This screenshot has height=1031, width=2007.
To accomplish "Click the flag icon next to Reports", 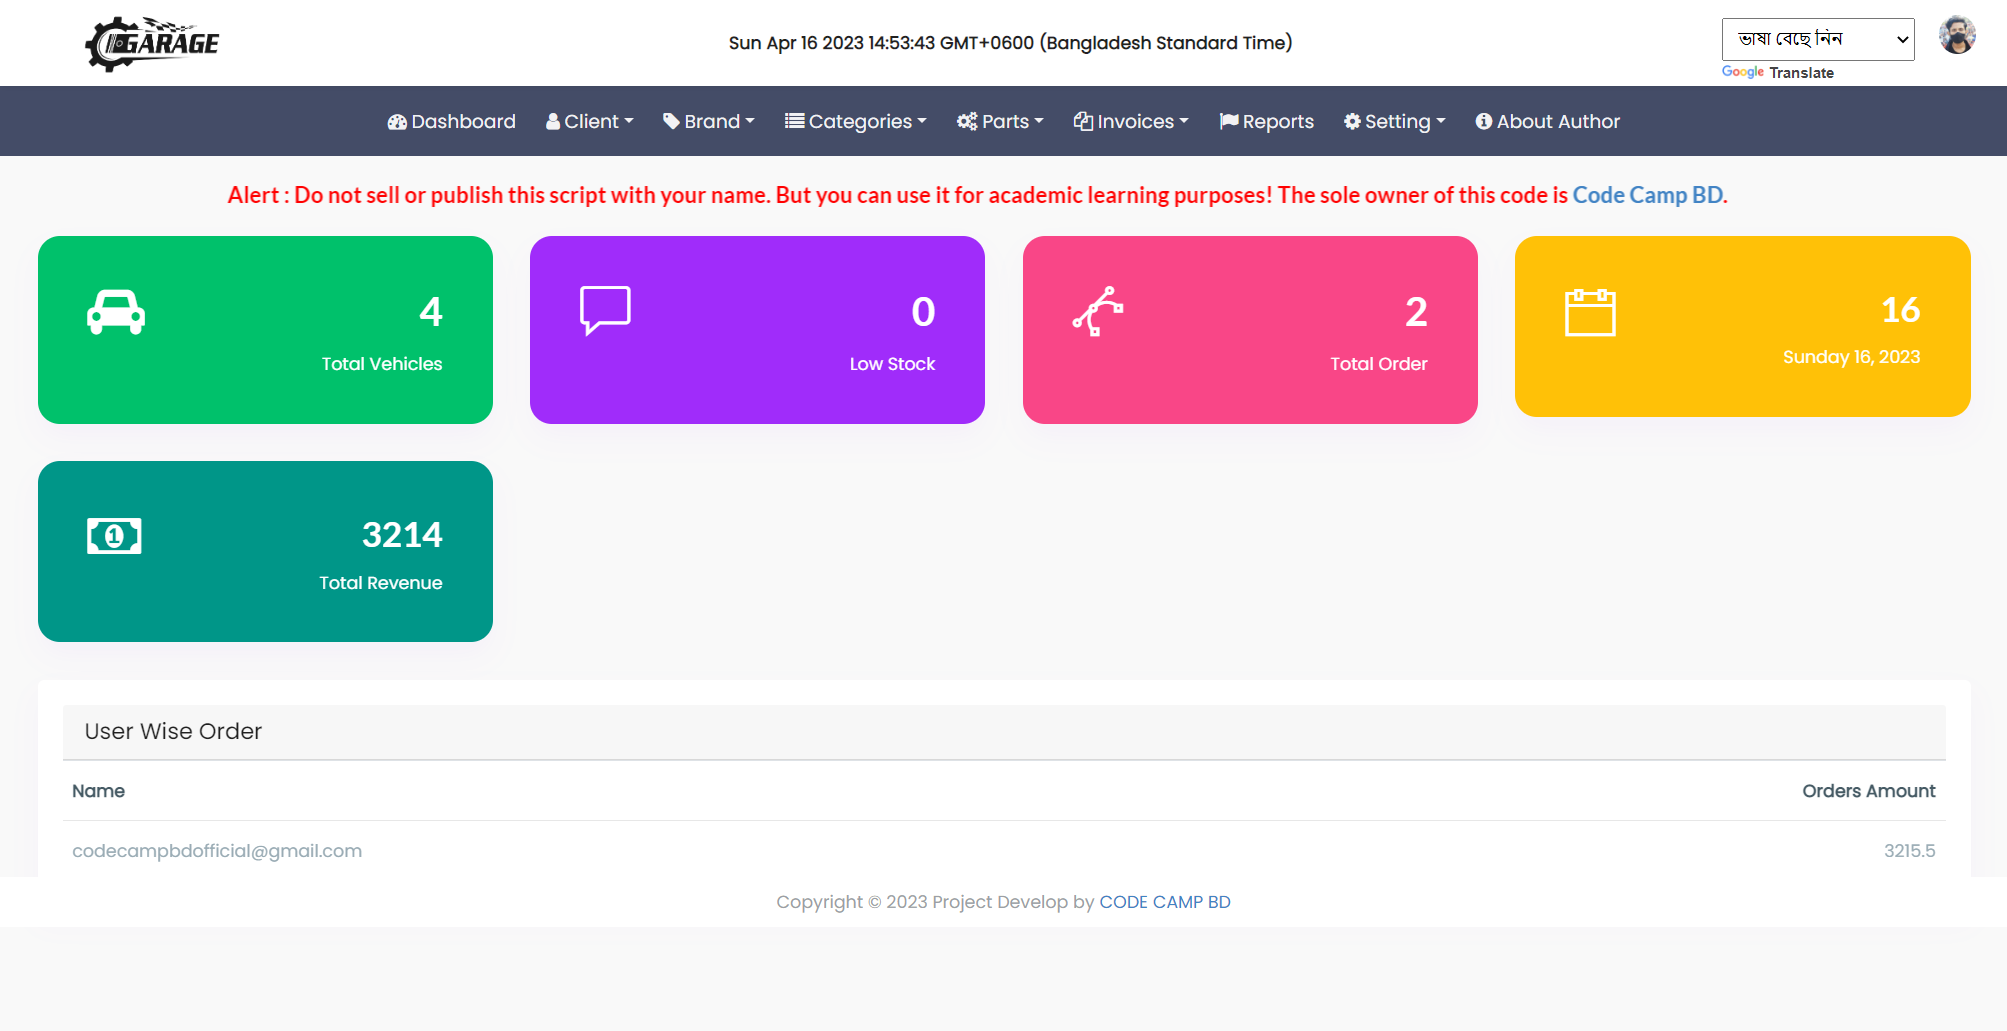I will [x=1229, y=121].
